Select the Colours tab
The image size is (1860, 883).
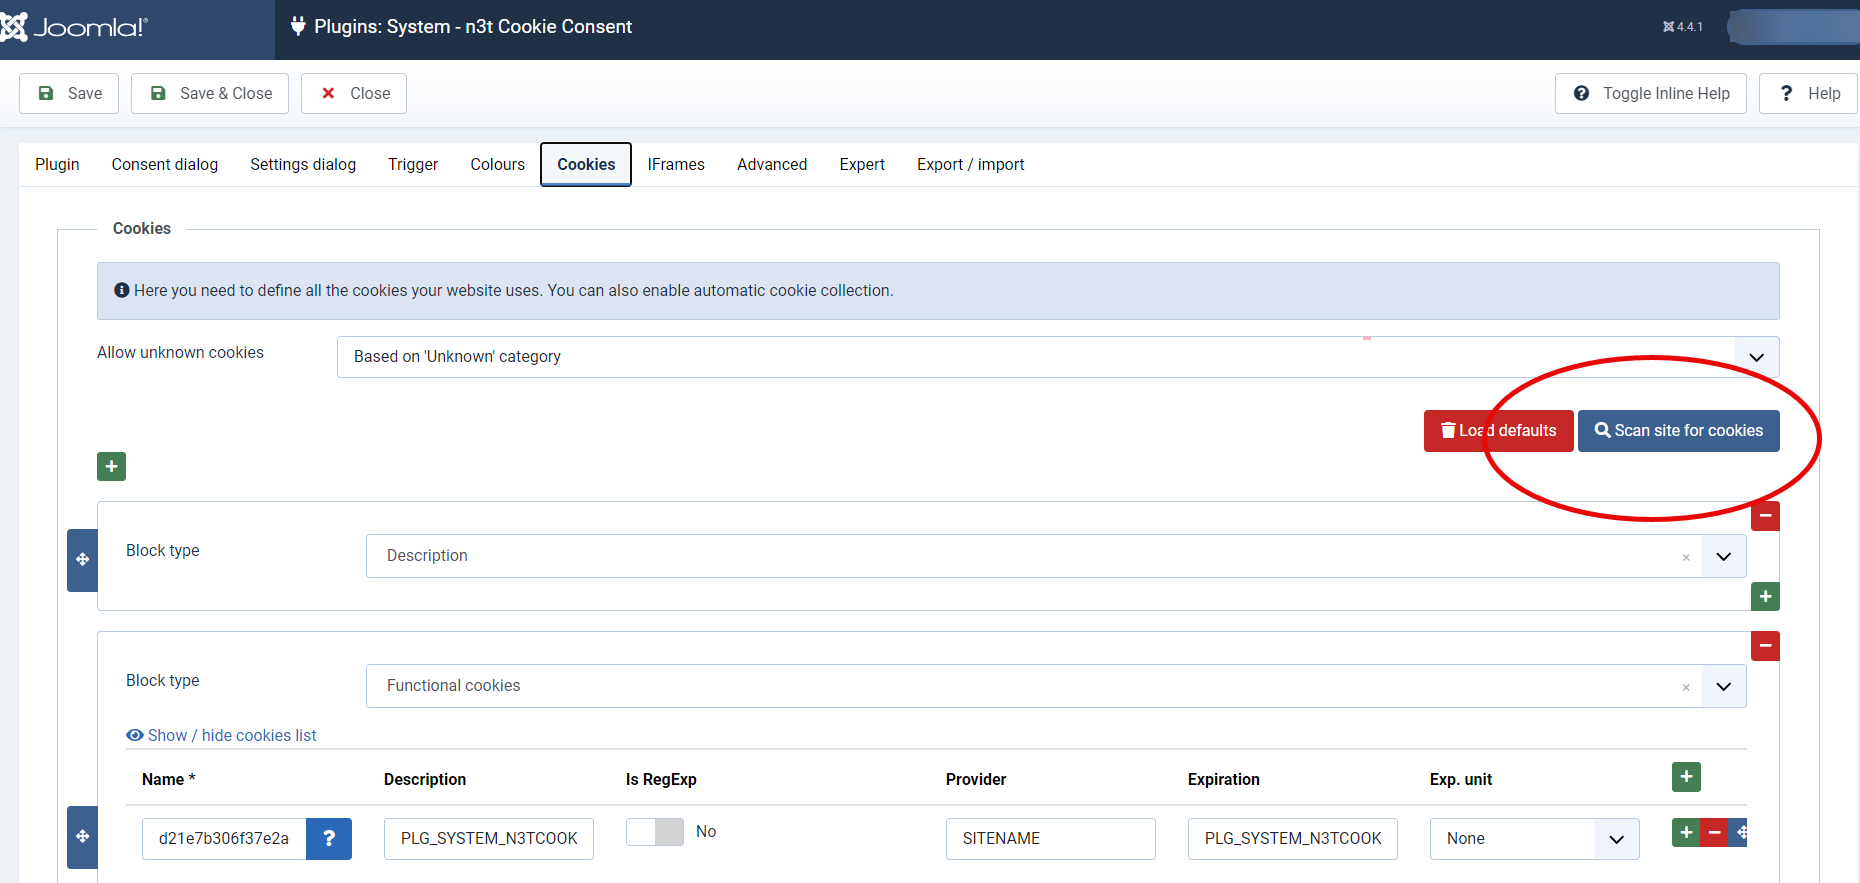click(498, 164)
